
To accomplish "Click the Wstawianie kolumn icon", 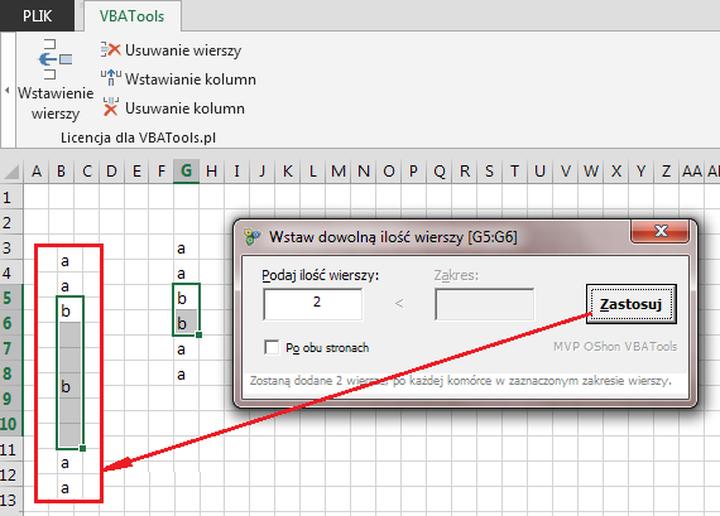I will click(111, 79).
